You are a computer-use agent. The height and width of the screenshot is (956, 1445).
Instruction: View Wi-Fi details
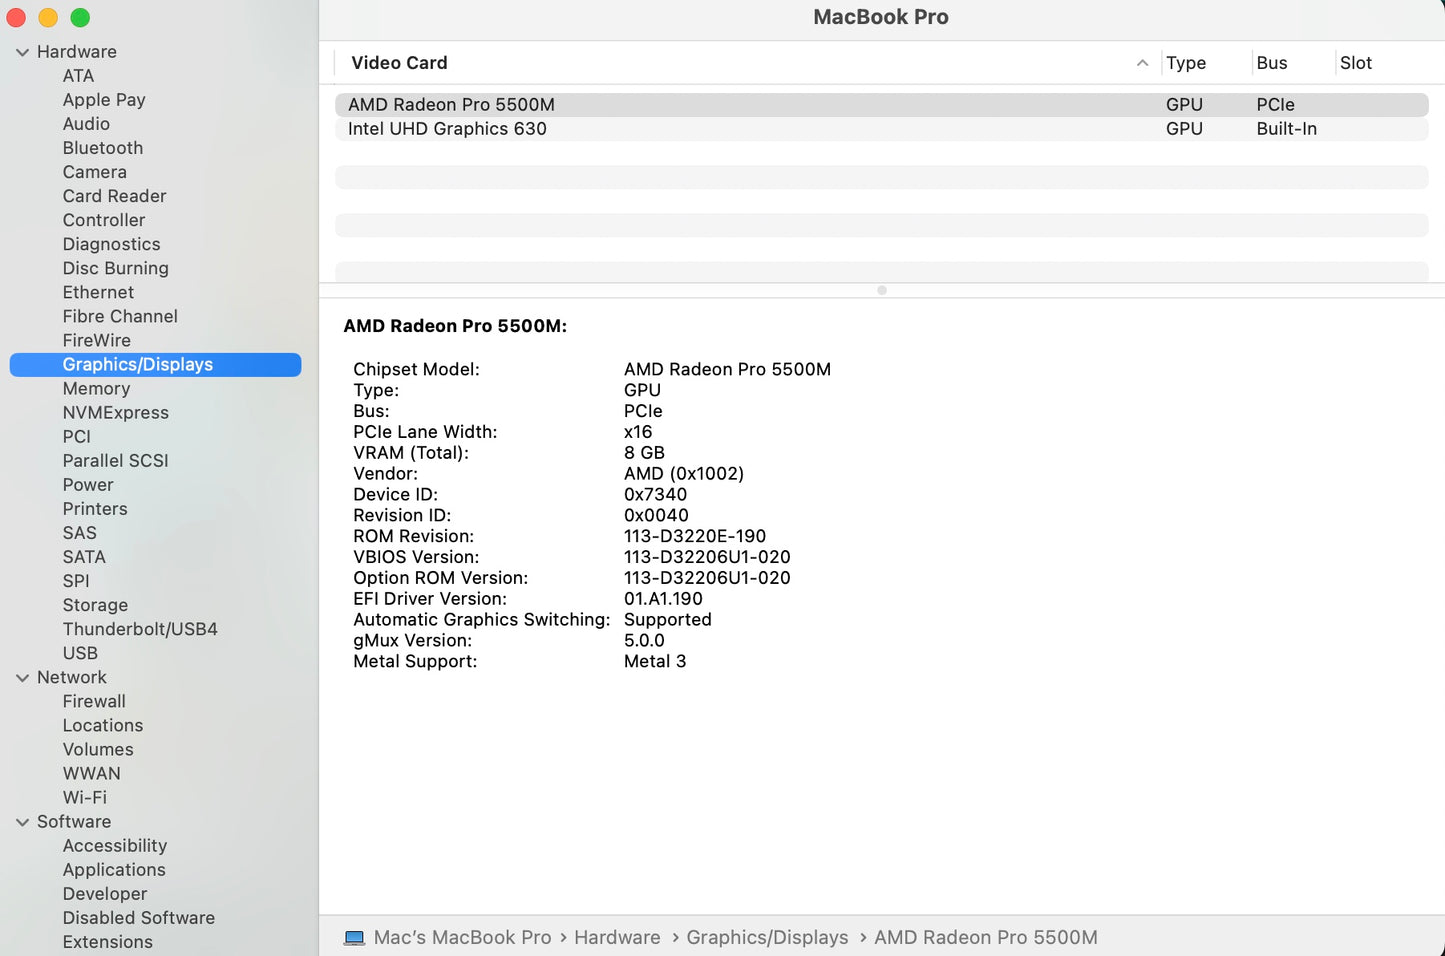(84, 797)
